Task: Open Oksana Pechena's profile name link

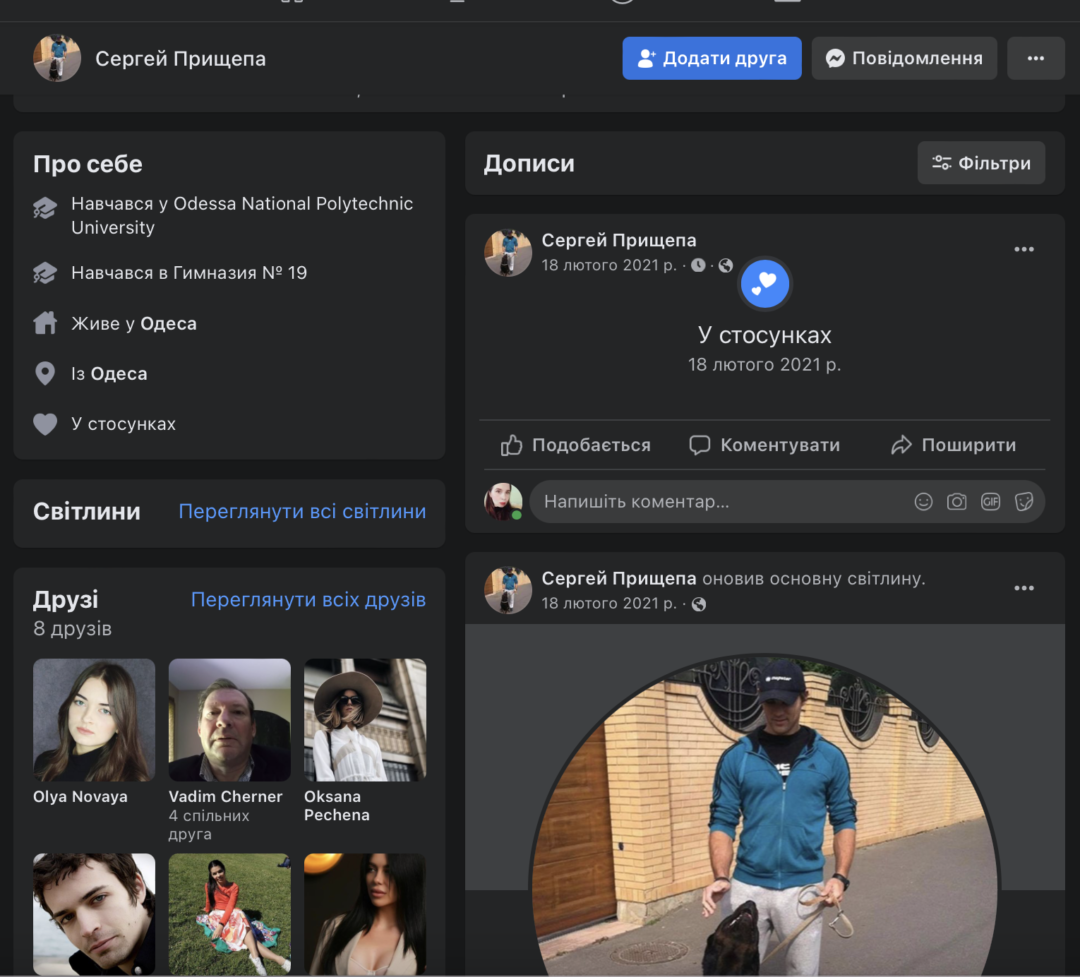Action: (x=337, y=805)
